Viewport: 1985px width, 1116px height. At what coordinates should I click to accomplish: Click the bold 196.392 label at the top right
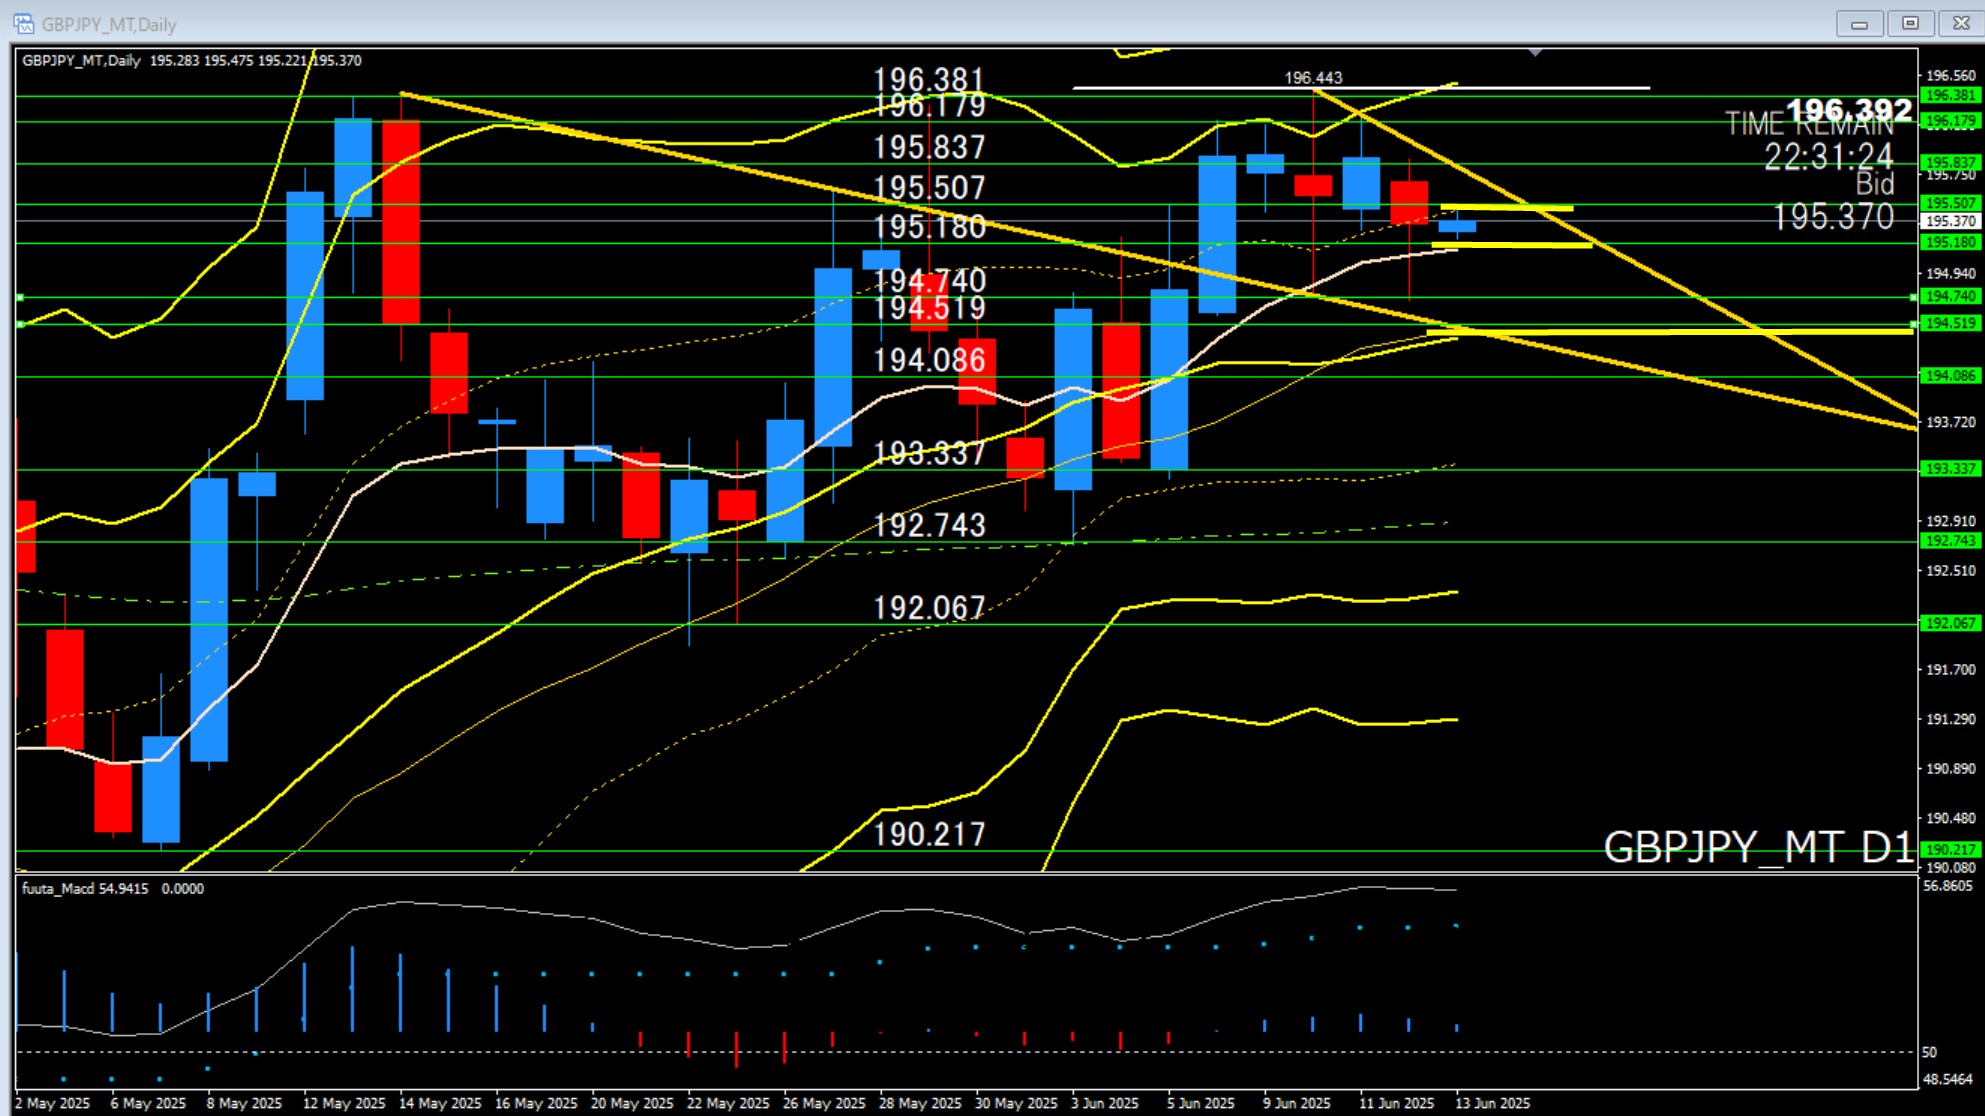coord(1849,109)
